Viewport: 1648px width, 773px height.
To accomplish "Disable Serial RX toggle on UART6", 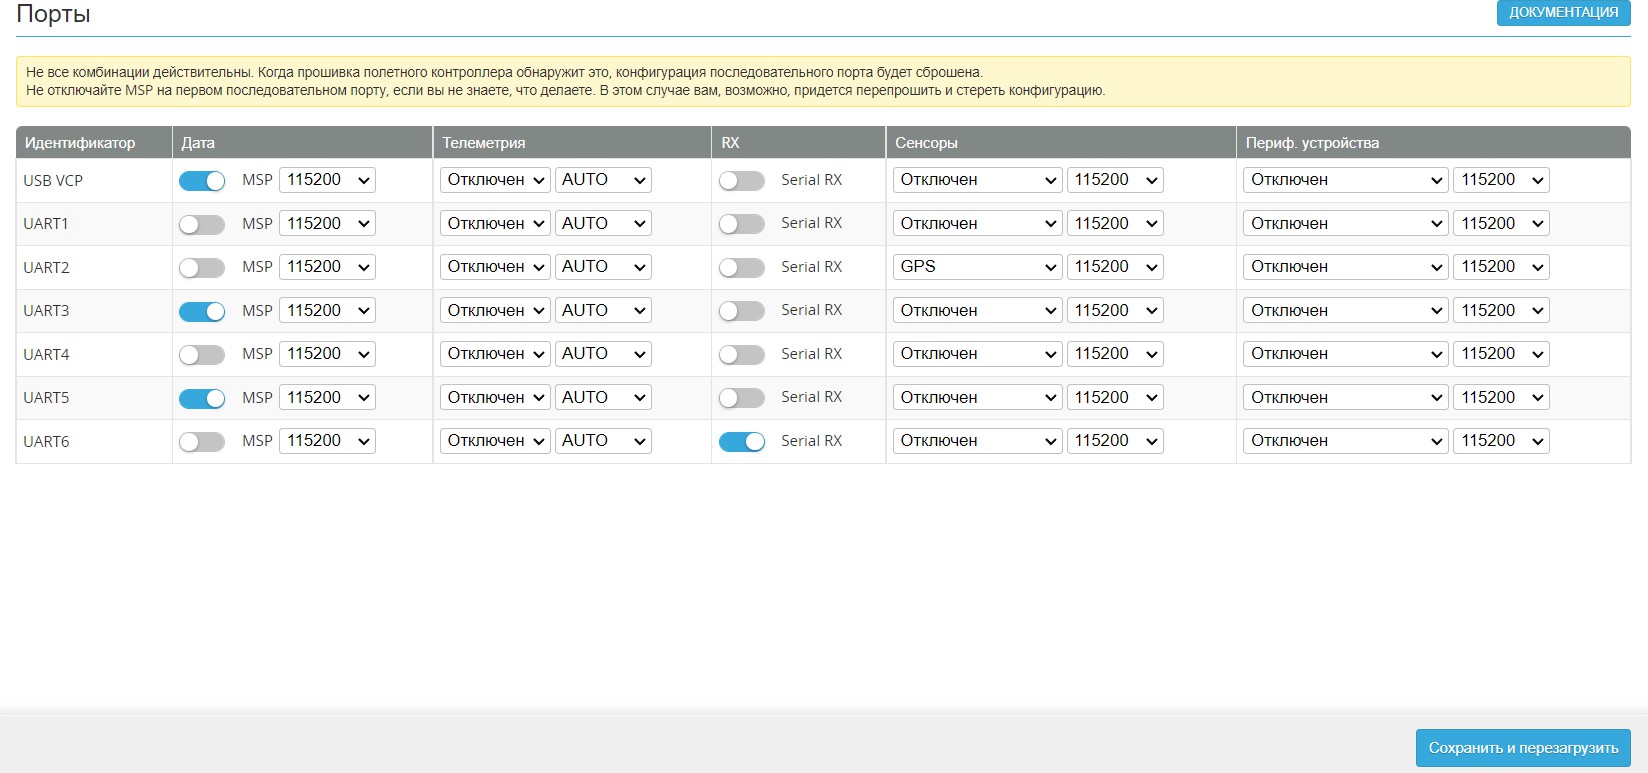I will tap(741, 442).
